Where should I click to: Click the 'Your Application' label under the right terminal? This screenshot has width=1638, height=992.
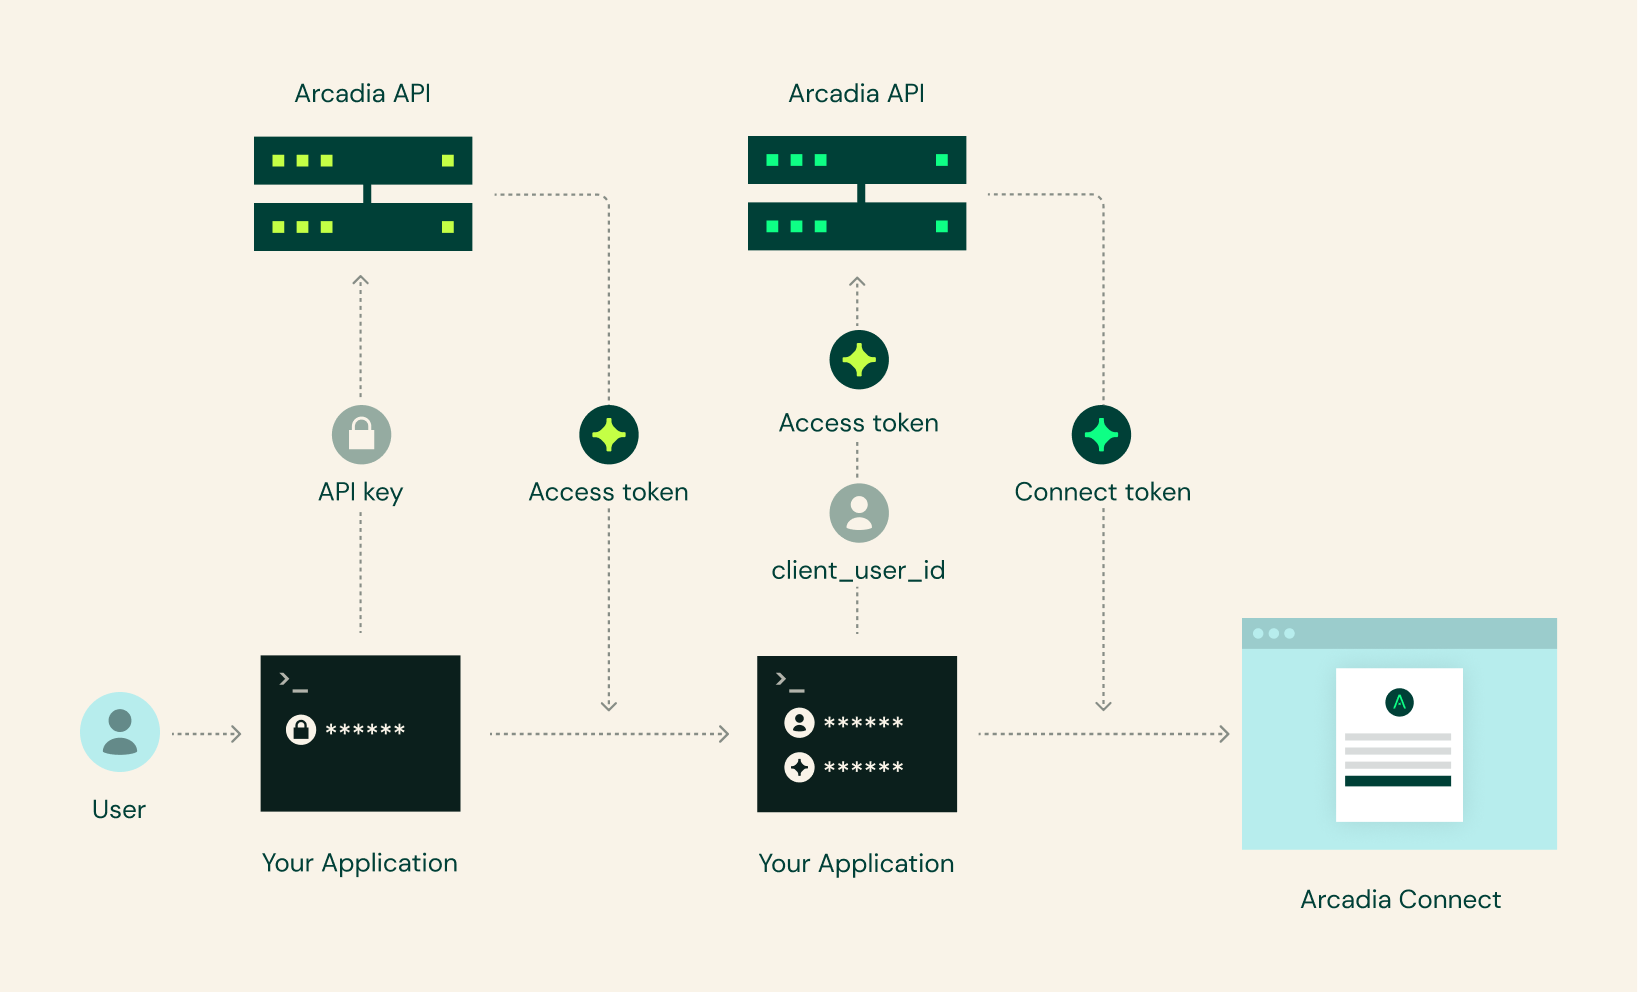coord(856,864)
